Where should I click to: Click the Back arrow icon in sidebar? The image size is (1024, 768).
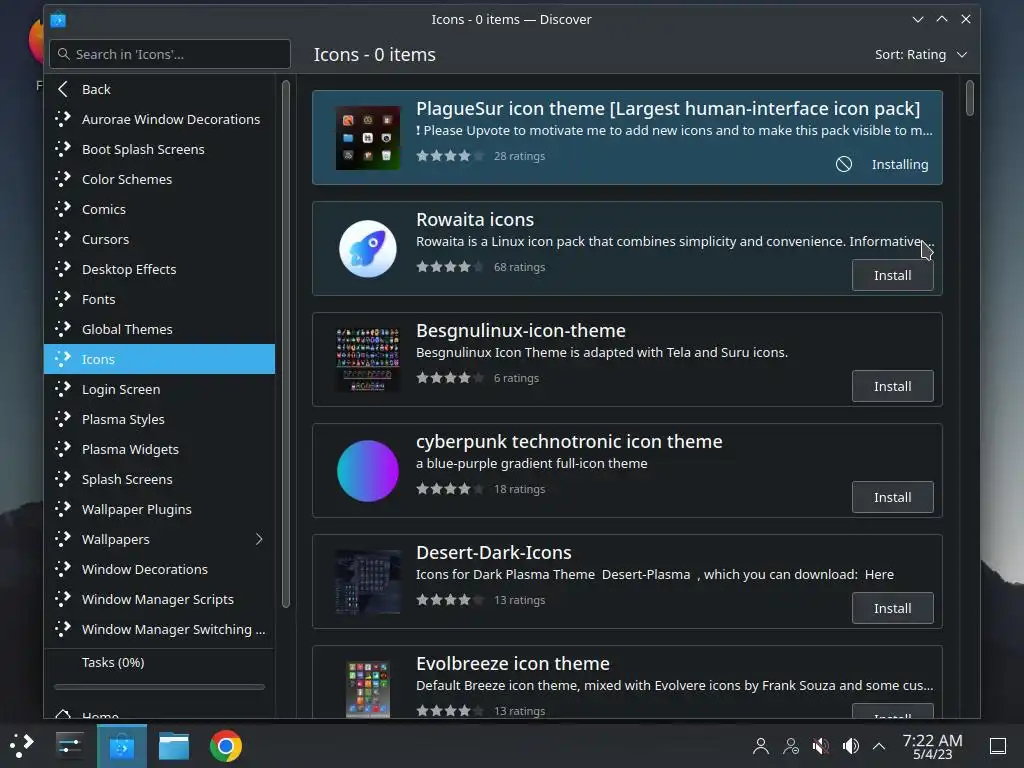(63, 89)
